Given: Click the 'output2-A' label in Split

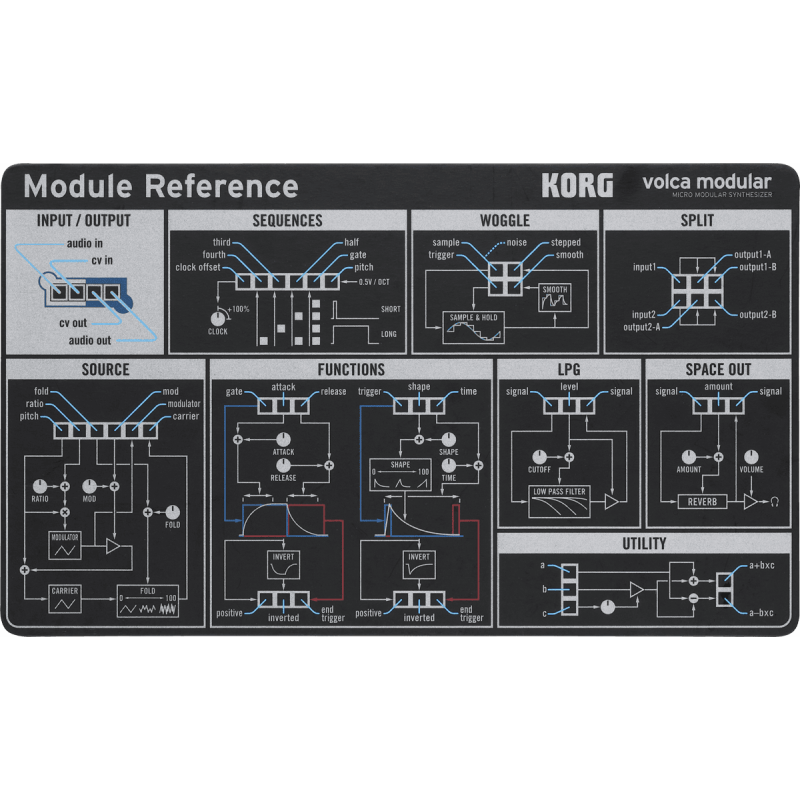Looking at the screenshot, I should (641, 327).
